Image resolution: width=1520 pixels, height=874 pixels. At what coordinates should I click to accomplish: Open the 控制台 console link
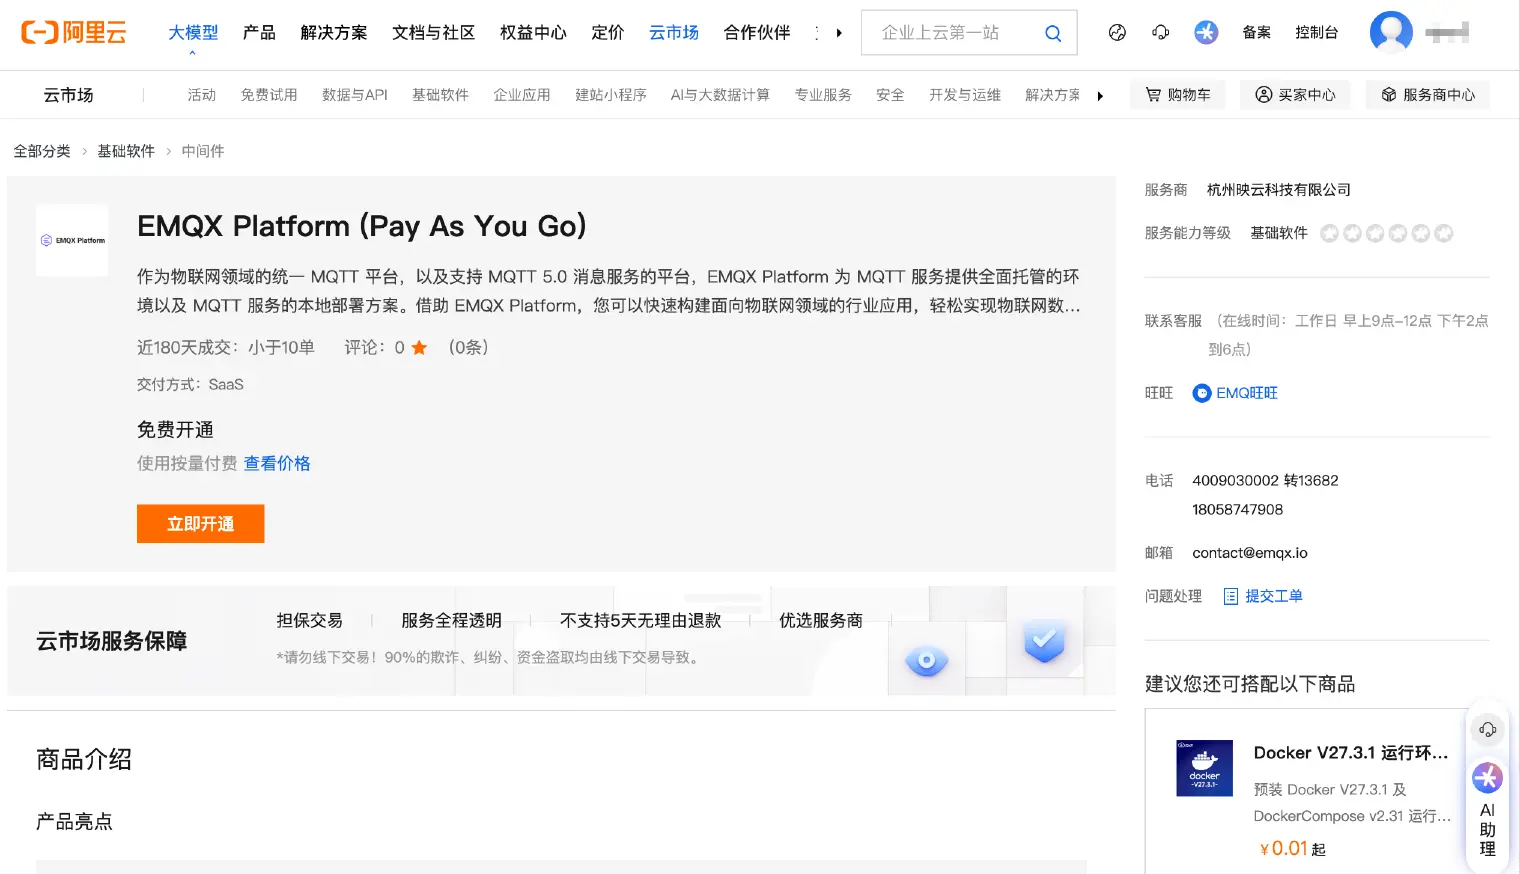pyautogui.click(x=1316, y=32)
